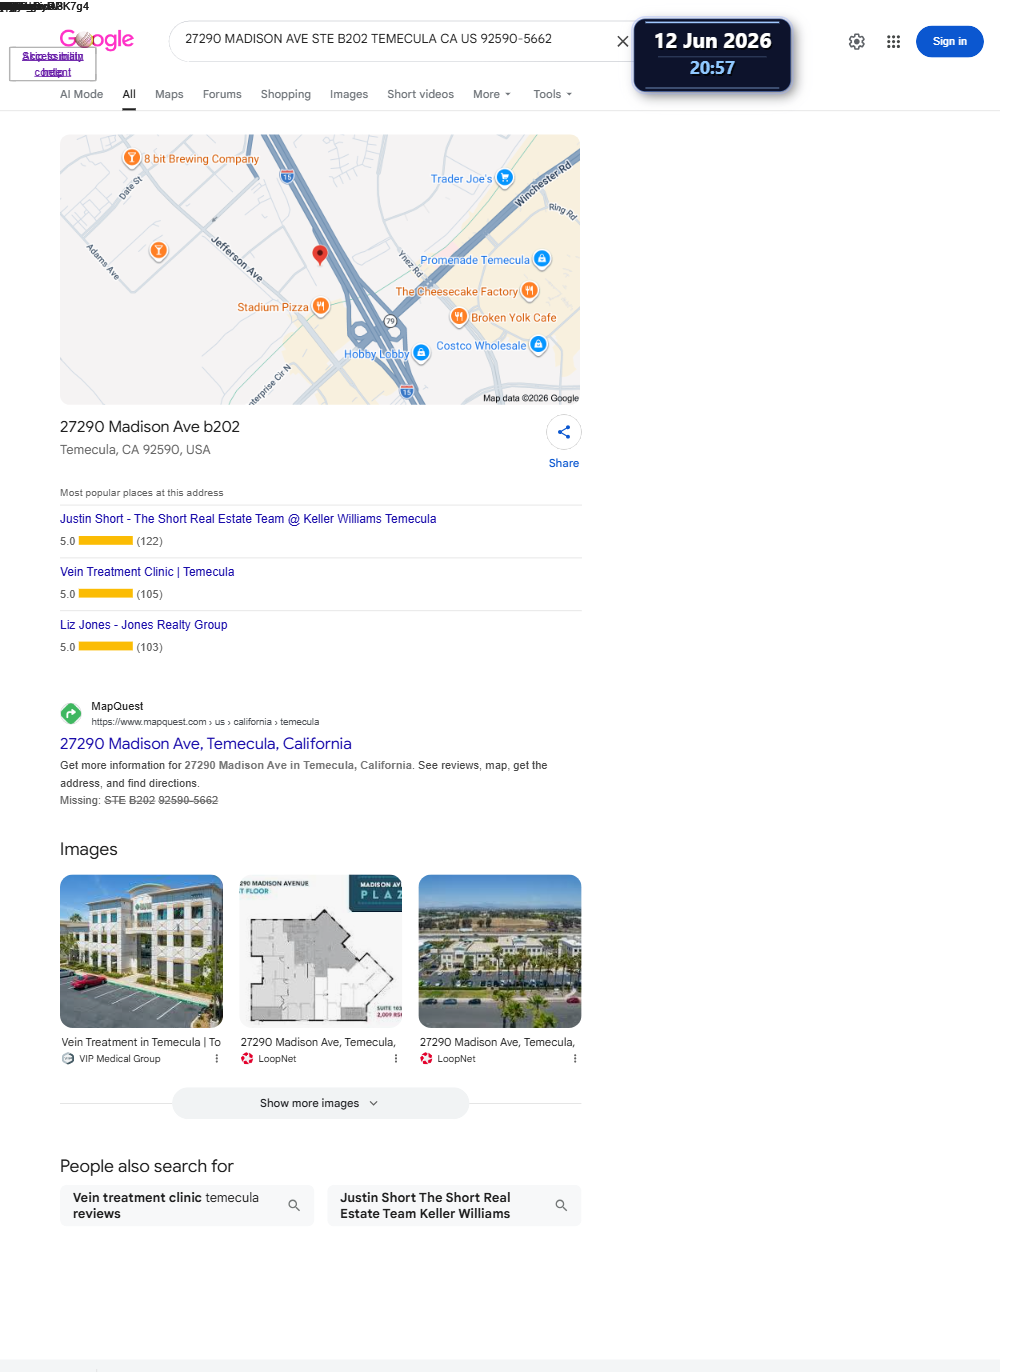Select Broken Yolk Cafe map marker

coord(459,317)
